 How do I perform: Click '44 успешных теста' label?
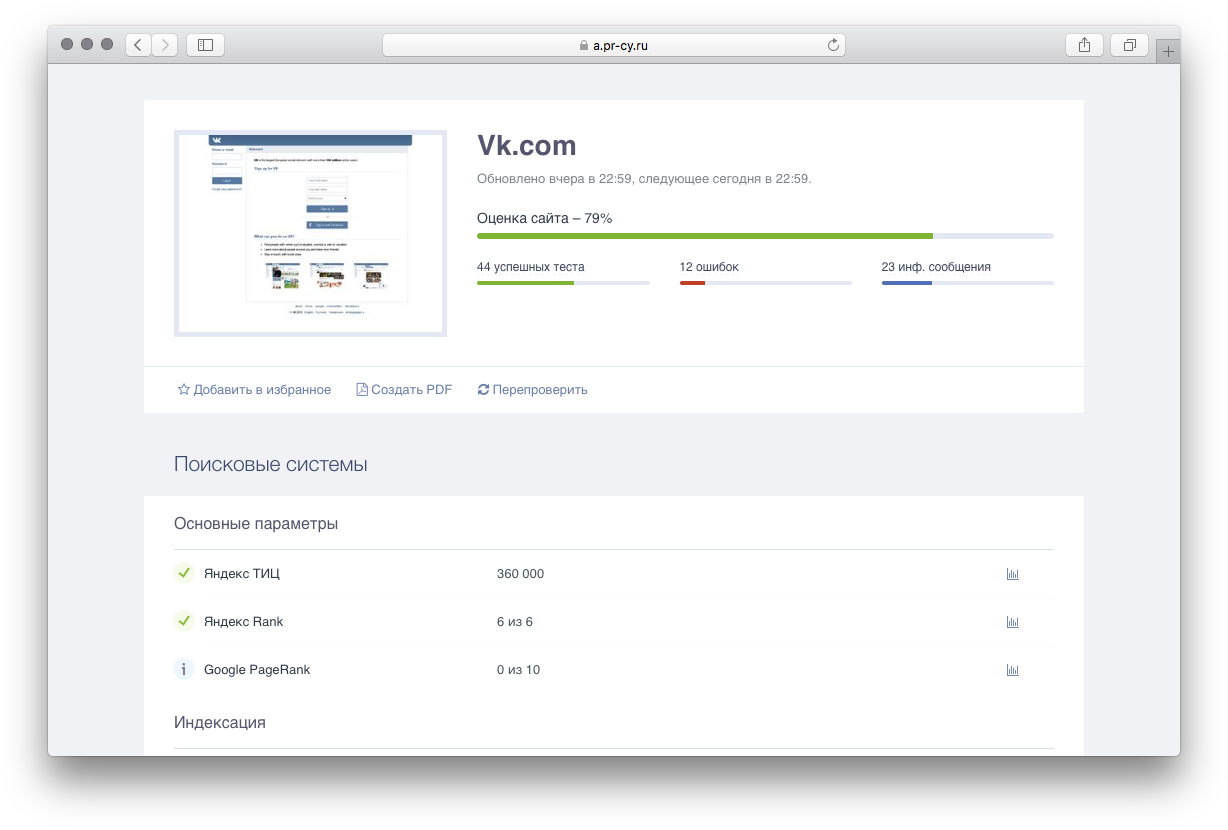point(531,267)
